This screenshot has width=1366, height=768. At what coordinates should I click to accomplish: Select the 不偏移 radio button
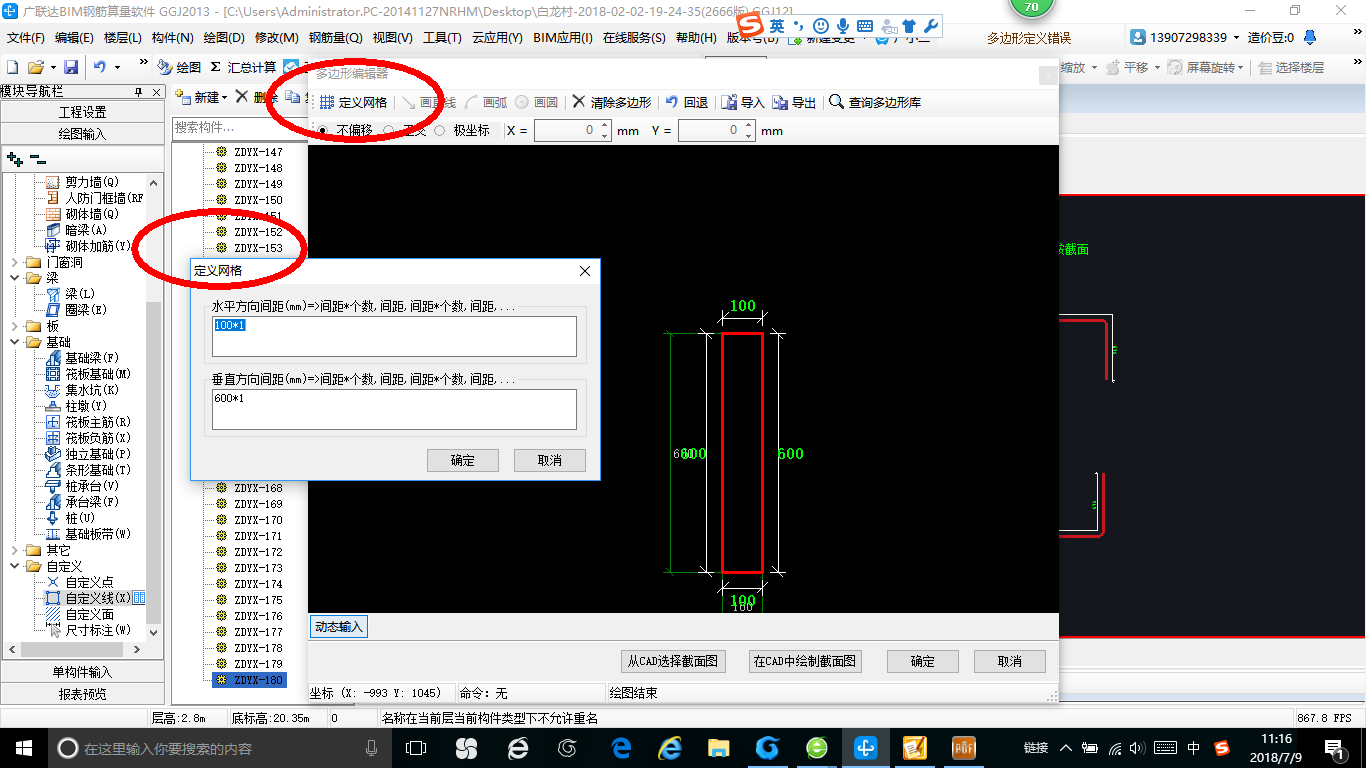click(322, 130)
